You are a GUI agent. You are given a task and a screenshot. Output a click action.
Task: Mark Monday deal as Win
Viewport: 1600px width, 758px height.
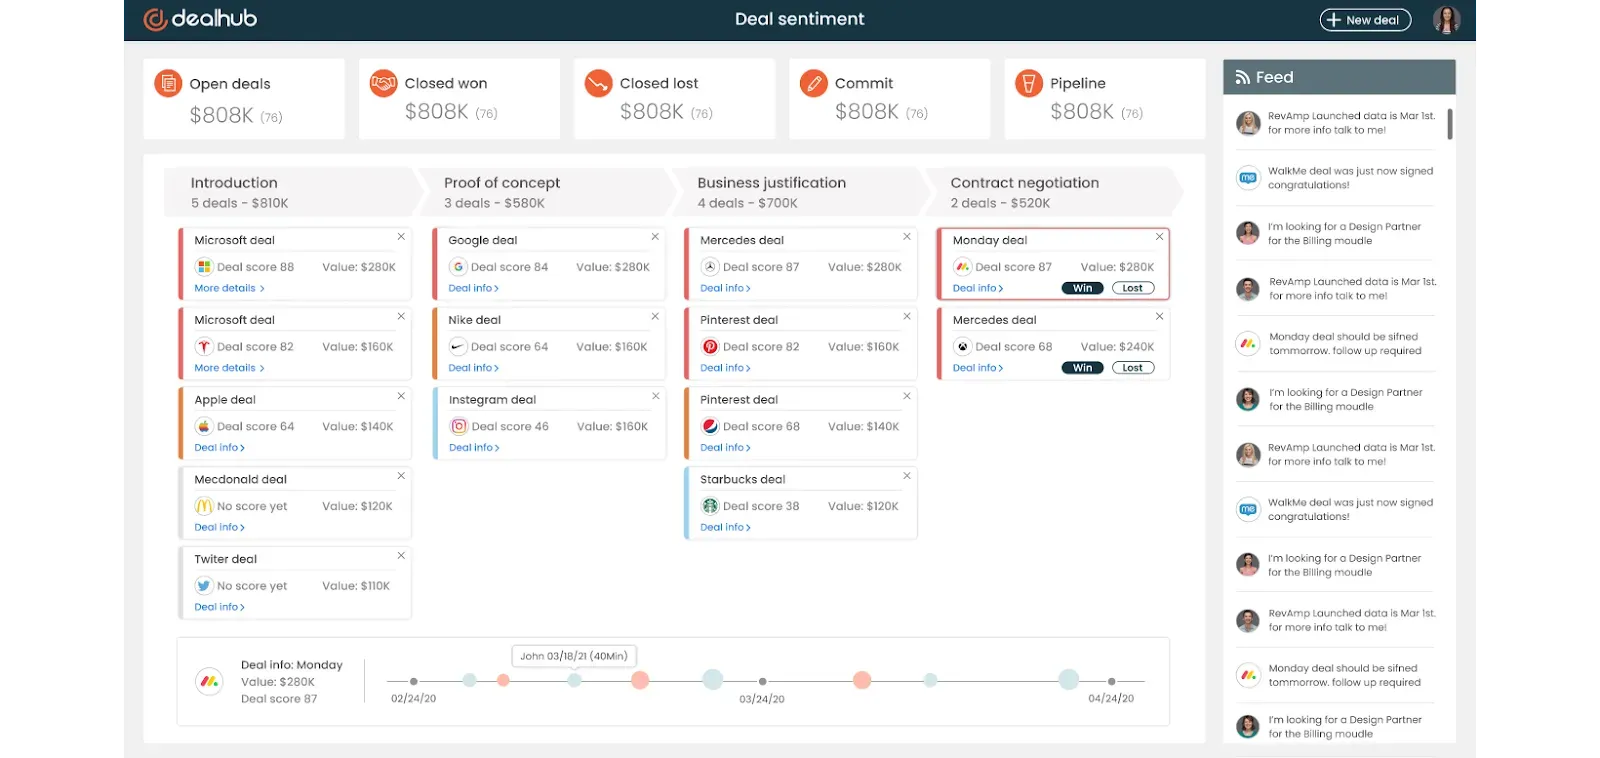coord(1082,288)
